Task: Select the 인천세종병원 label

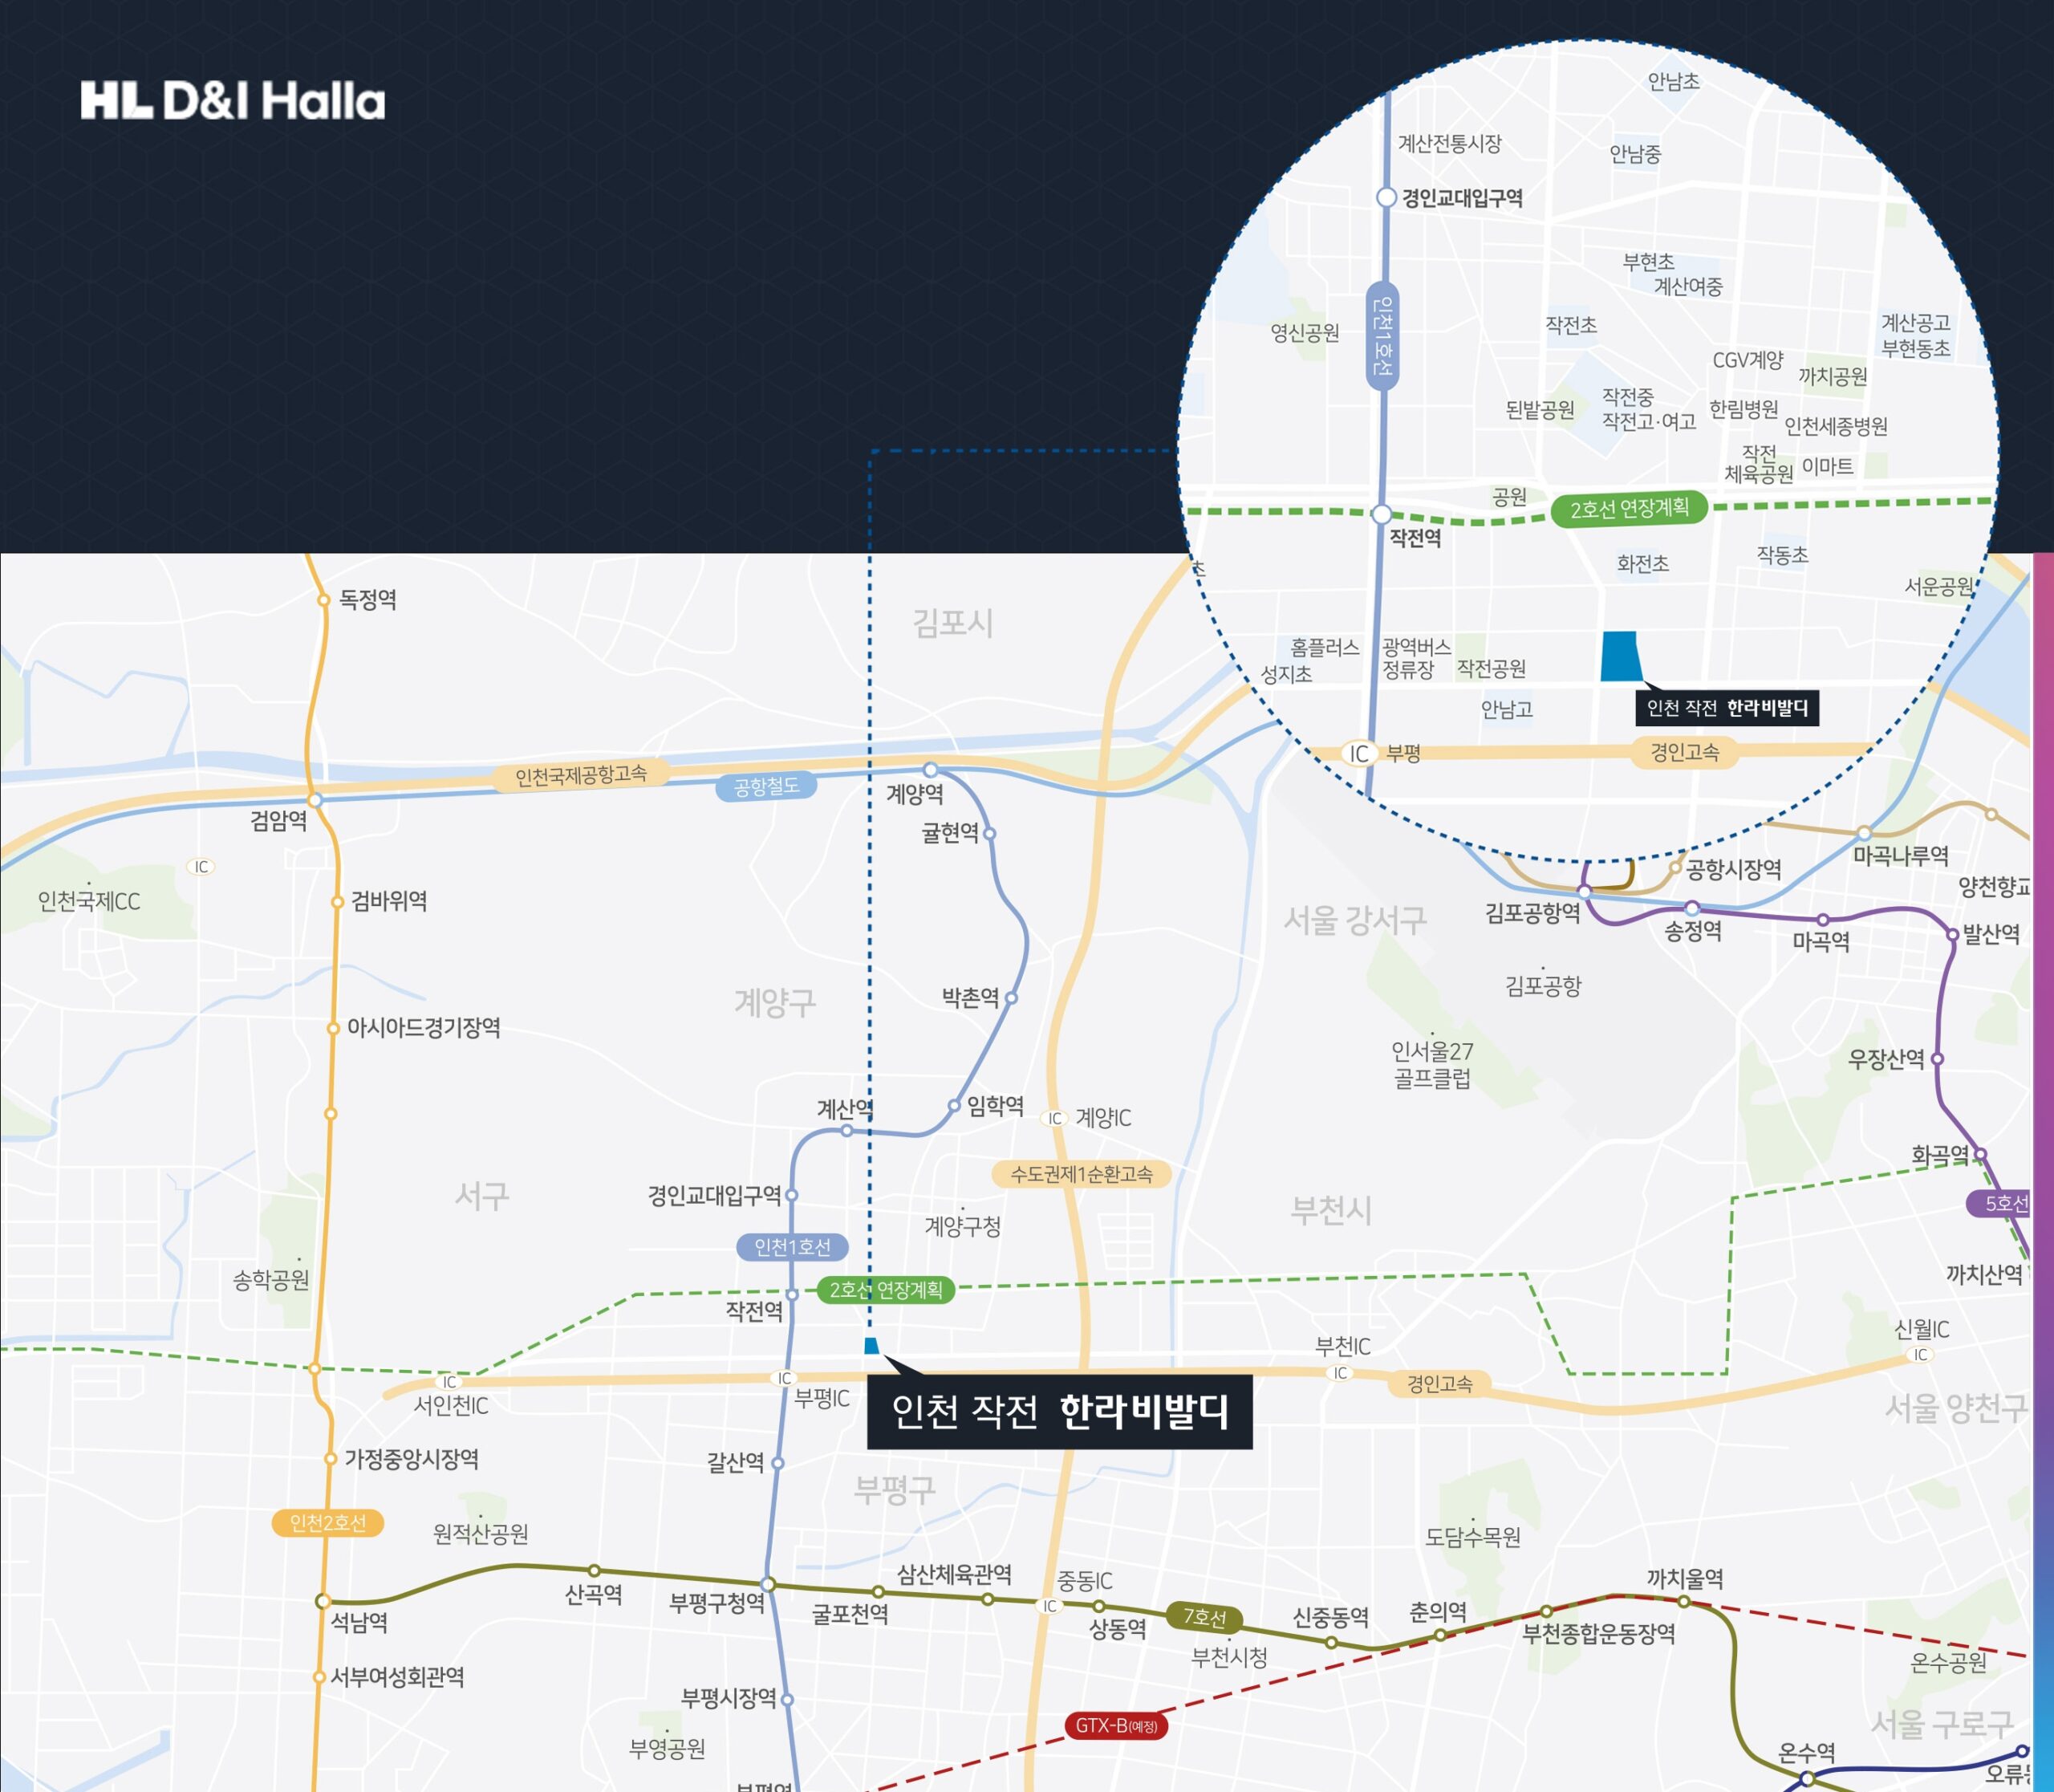Action: 1836,426
